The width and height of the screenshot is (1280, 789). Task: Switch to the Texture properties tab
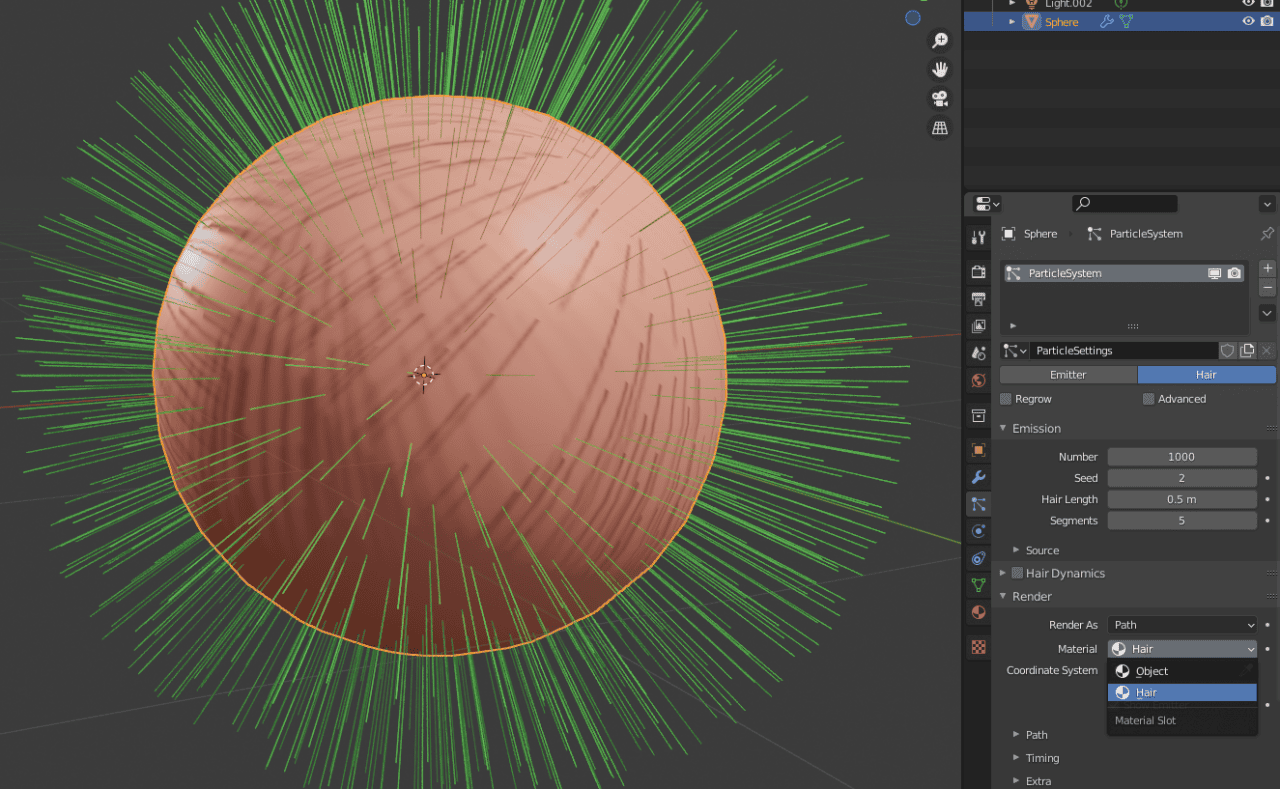click(x=977, y=646)
